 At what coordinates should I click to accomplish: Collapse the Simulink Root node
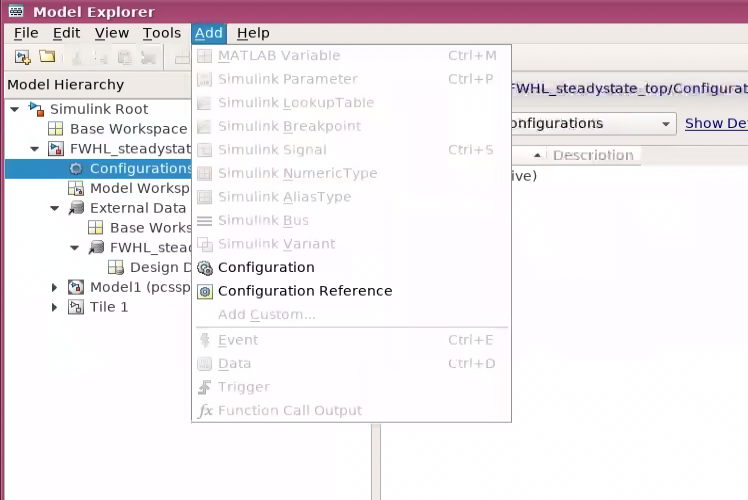[15, 109]
